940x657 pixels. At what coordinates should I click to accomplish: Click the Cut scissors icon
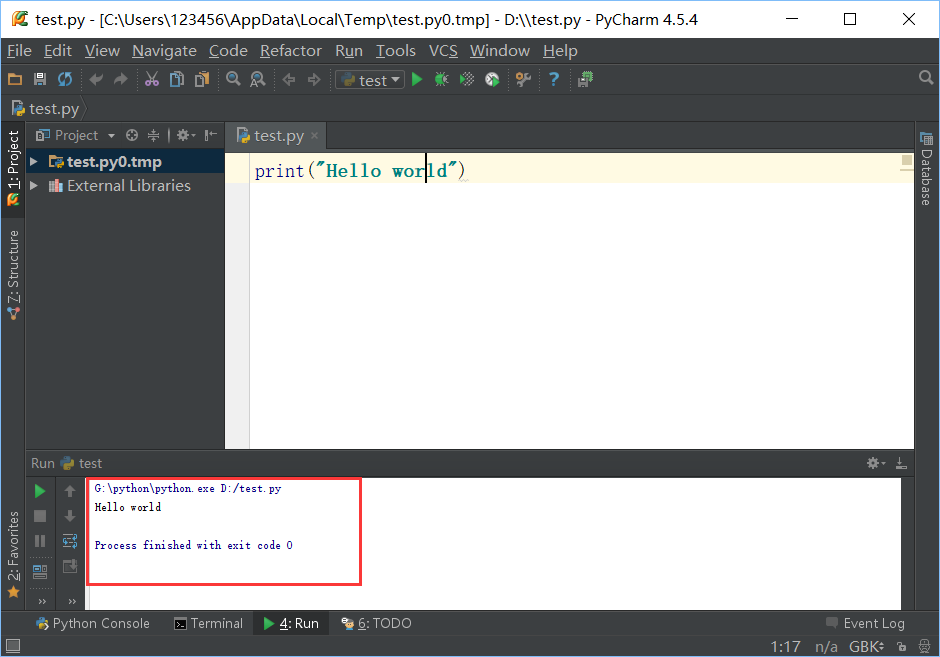(x=152, y=79)
